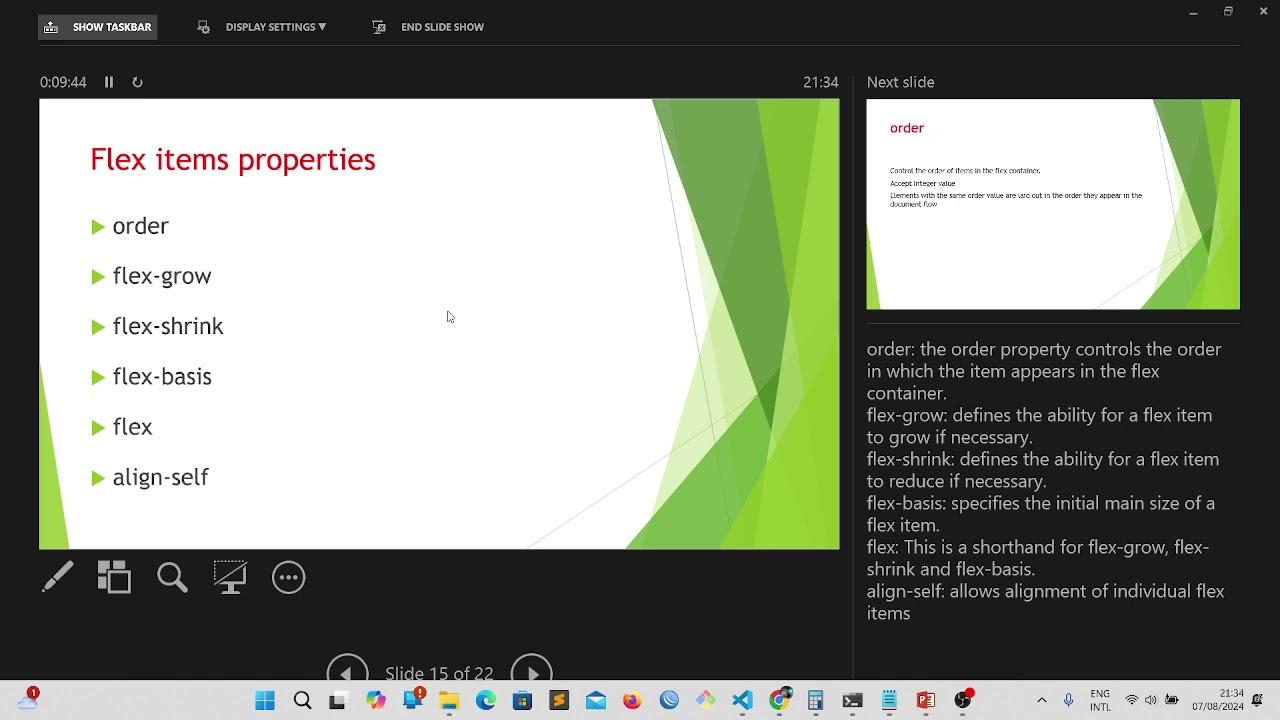Open the taskbar date and time
Image resolution: width=1280 pixels, height=720 pixels.
[x=1218, y=701]
